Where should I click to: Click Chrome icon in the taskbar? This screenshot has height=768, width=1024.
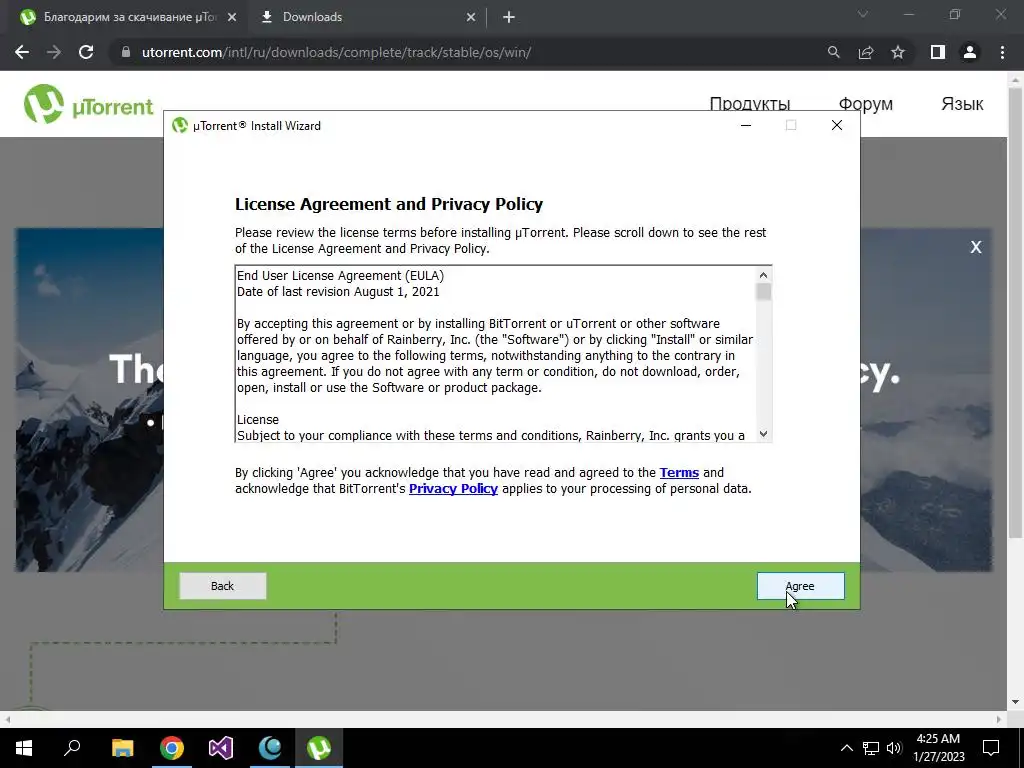[172, 748]
